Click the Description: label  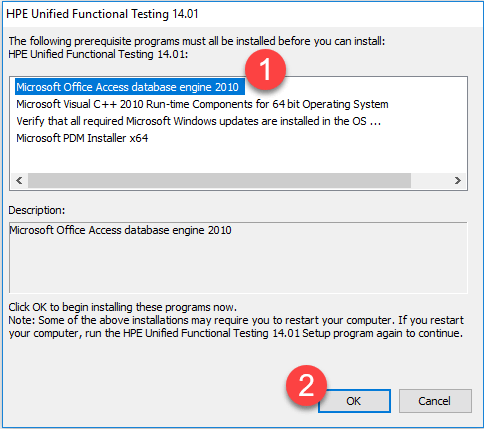click(x=37, y=210)
